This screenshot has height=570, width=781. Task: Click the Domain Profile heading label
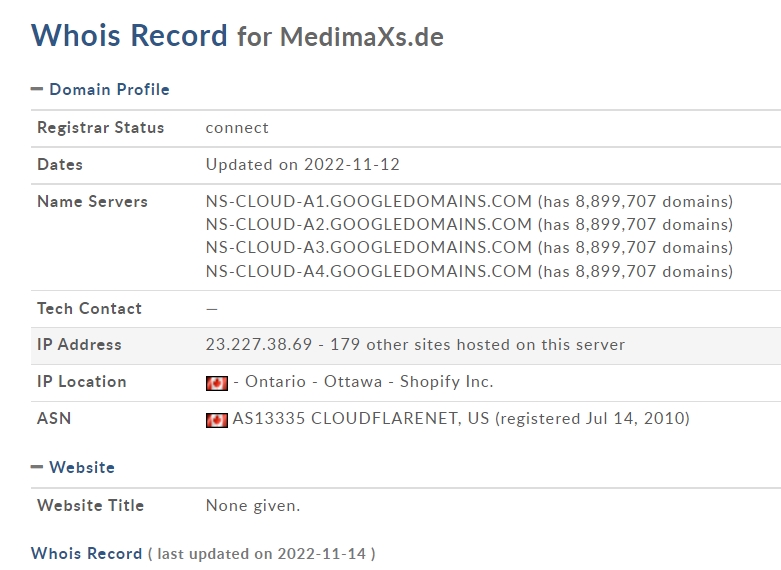(110, 90)
